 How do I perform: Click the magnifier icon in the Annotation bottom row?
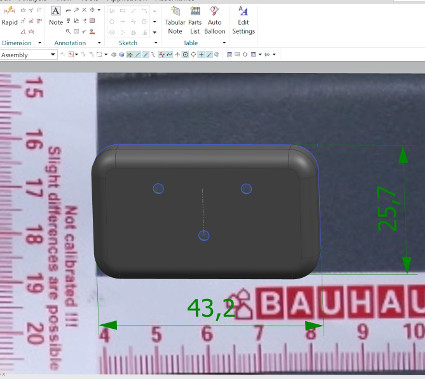click(68, 32)
